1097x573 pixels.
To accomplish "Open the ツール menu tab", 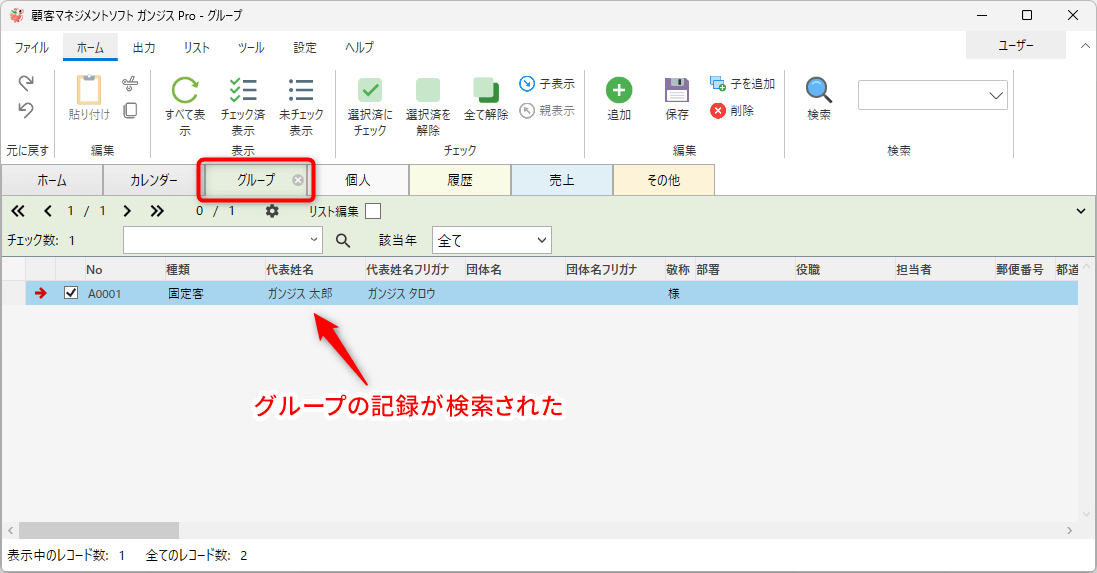I will 251,47.
